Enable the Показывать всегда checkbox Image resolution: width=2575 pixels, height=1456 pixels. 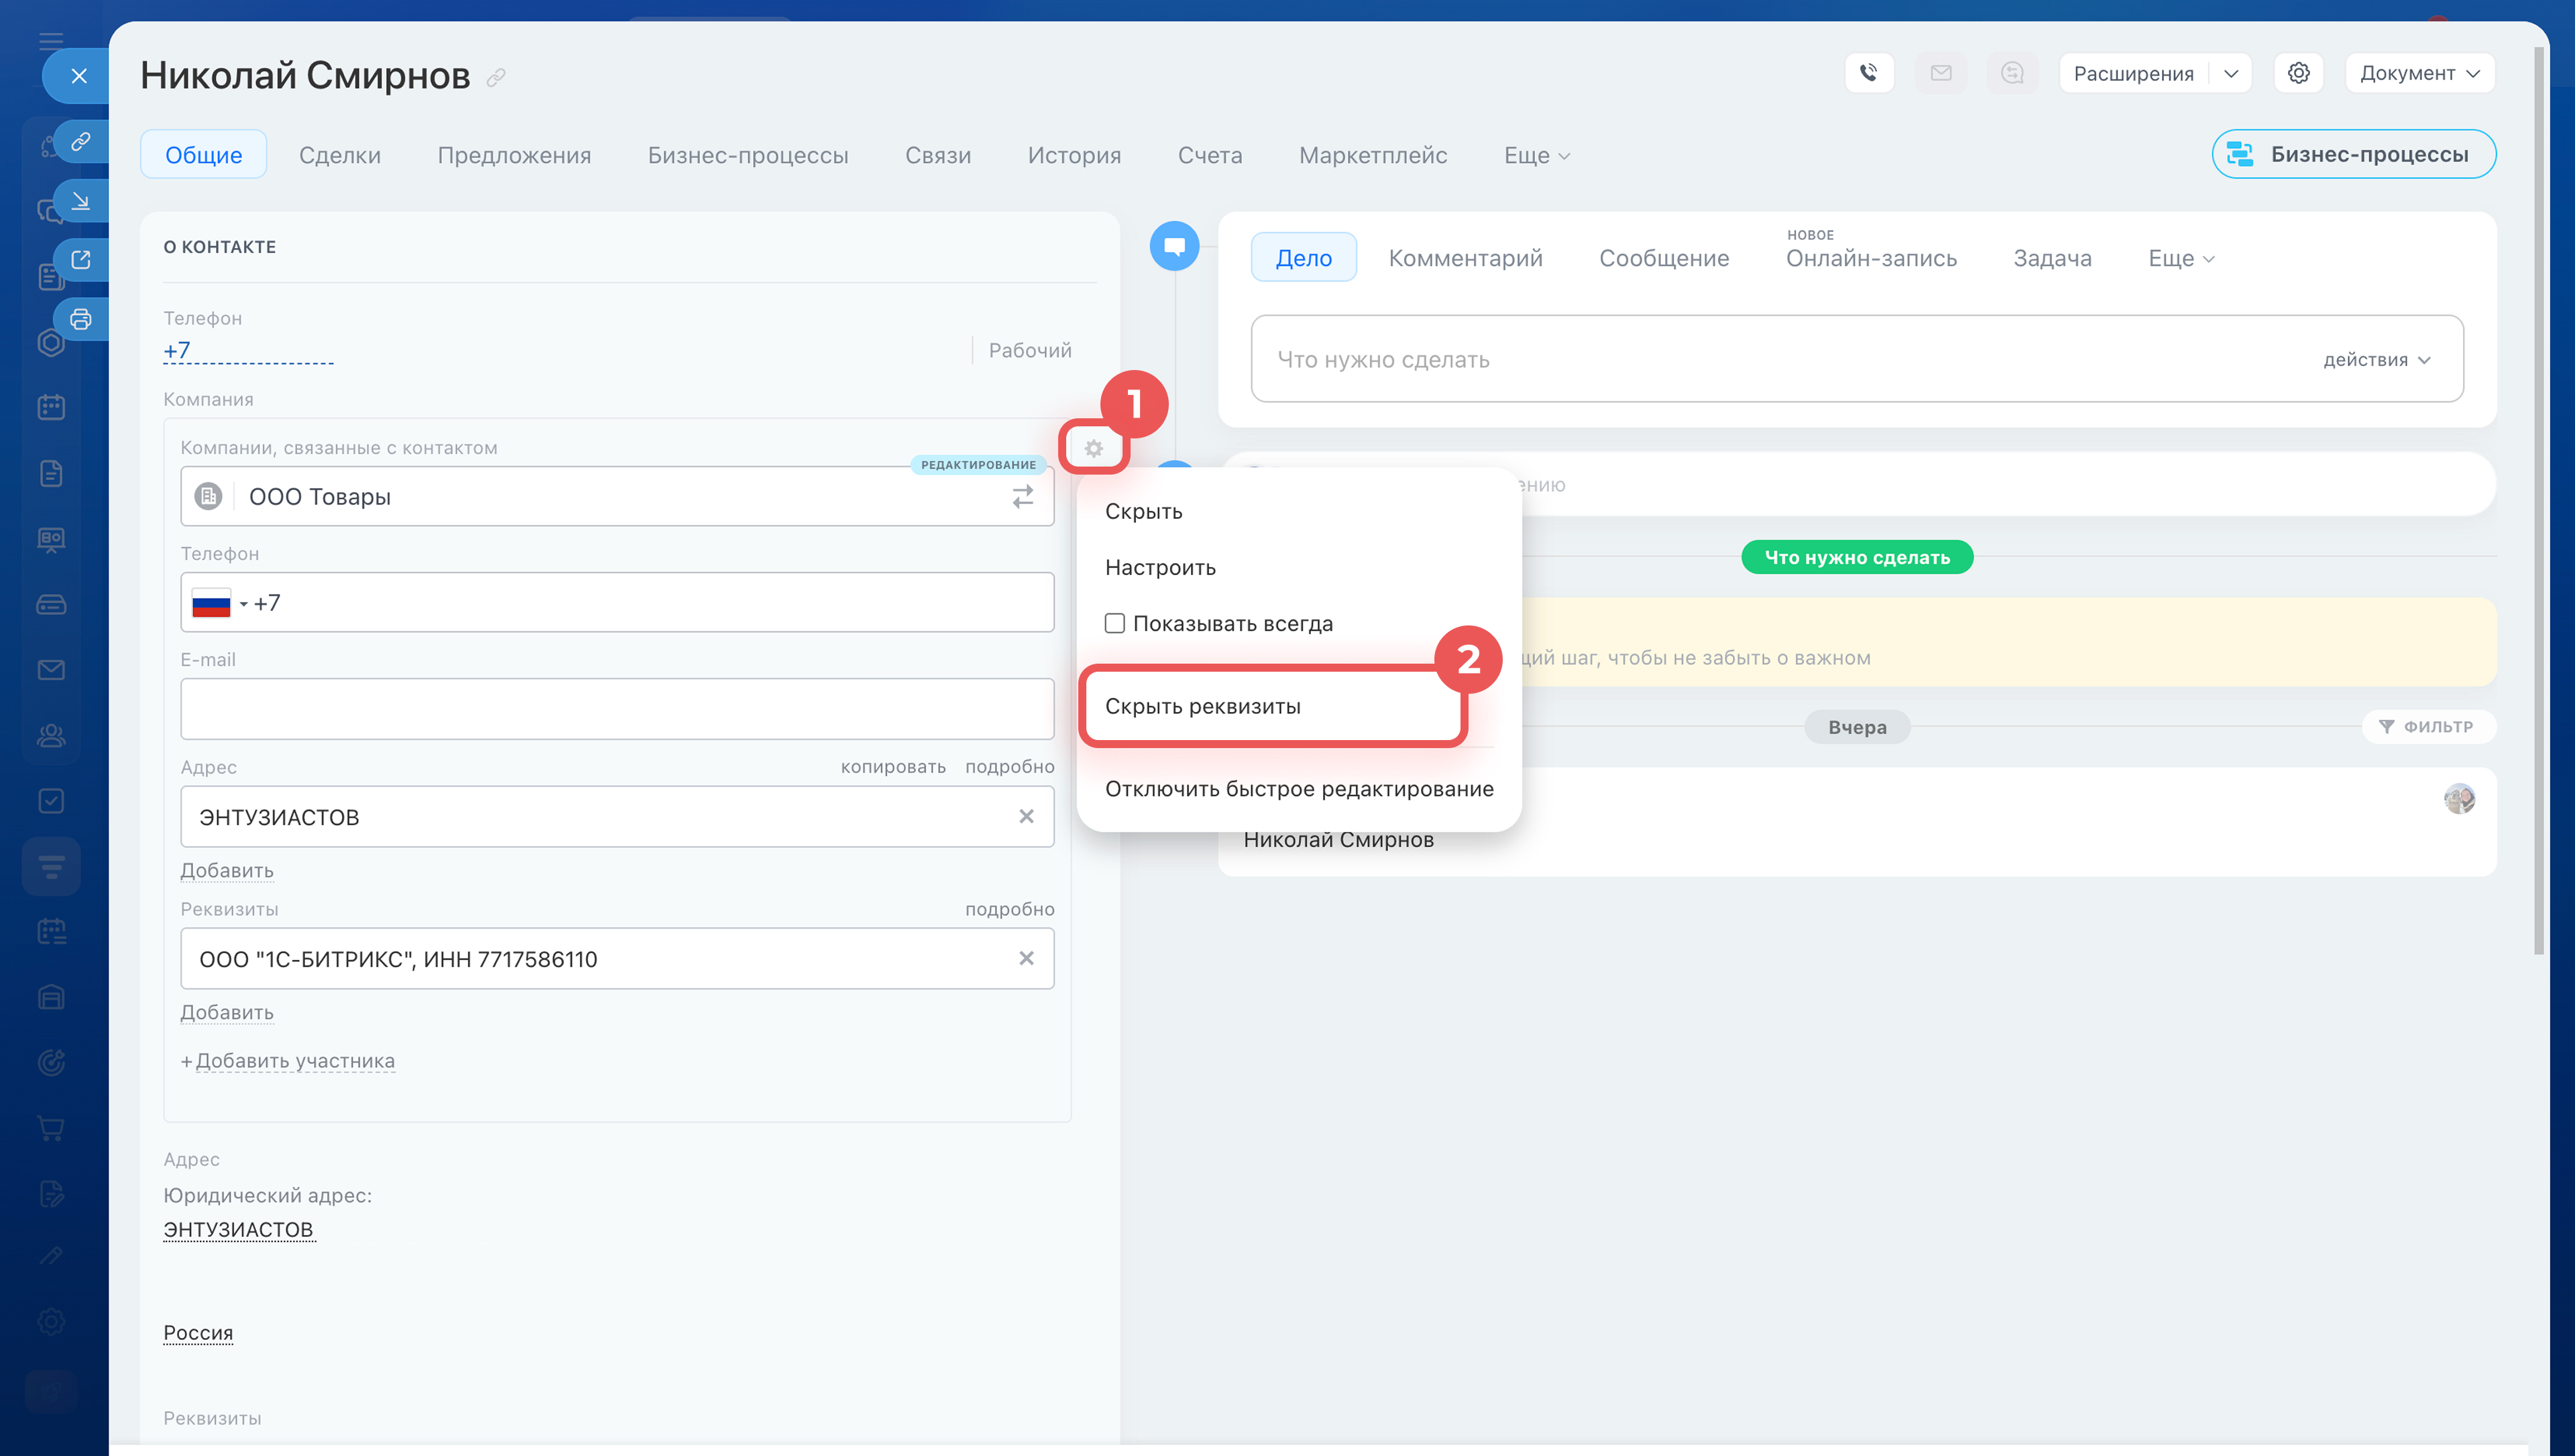pyautogui.click(x=1114, y=623)
